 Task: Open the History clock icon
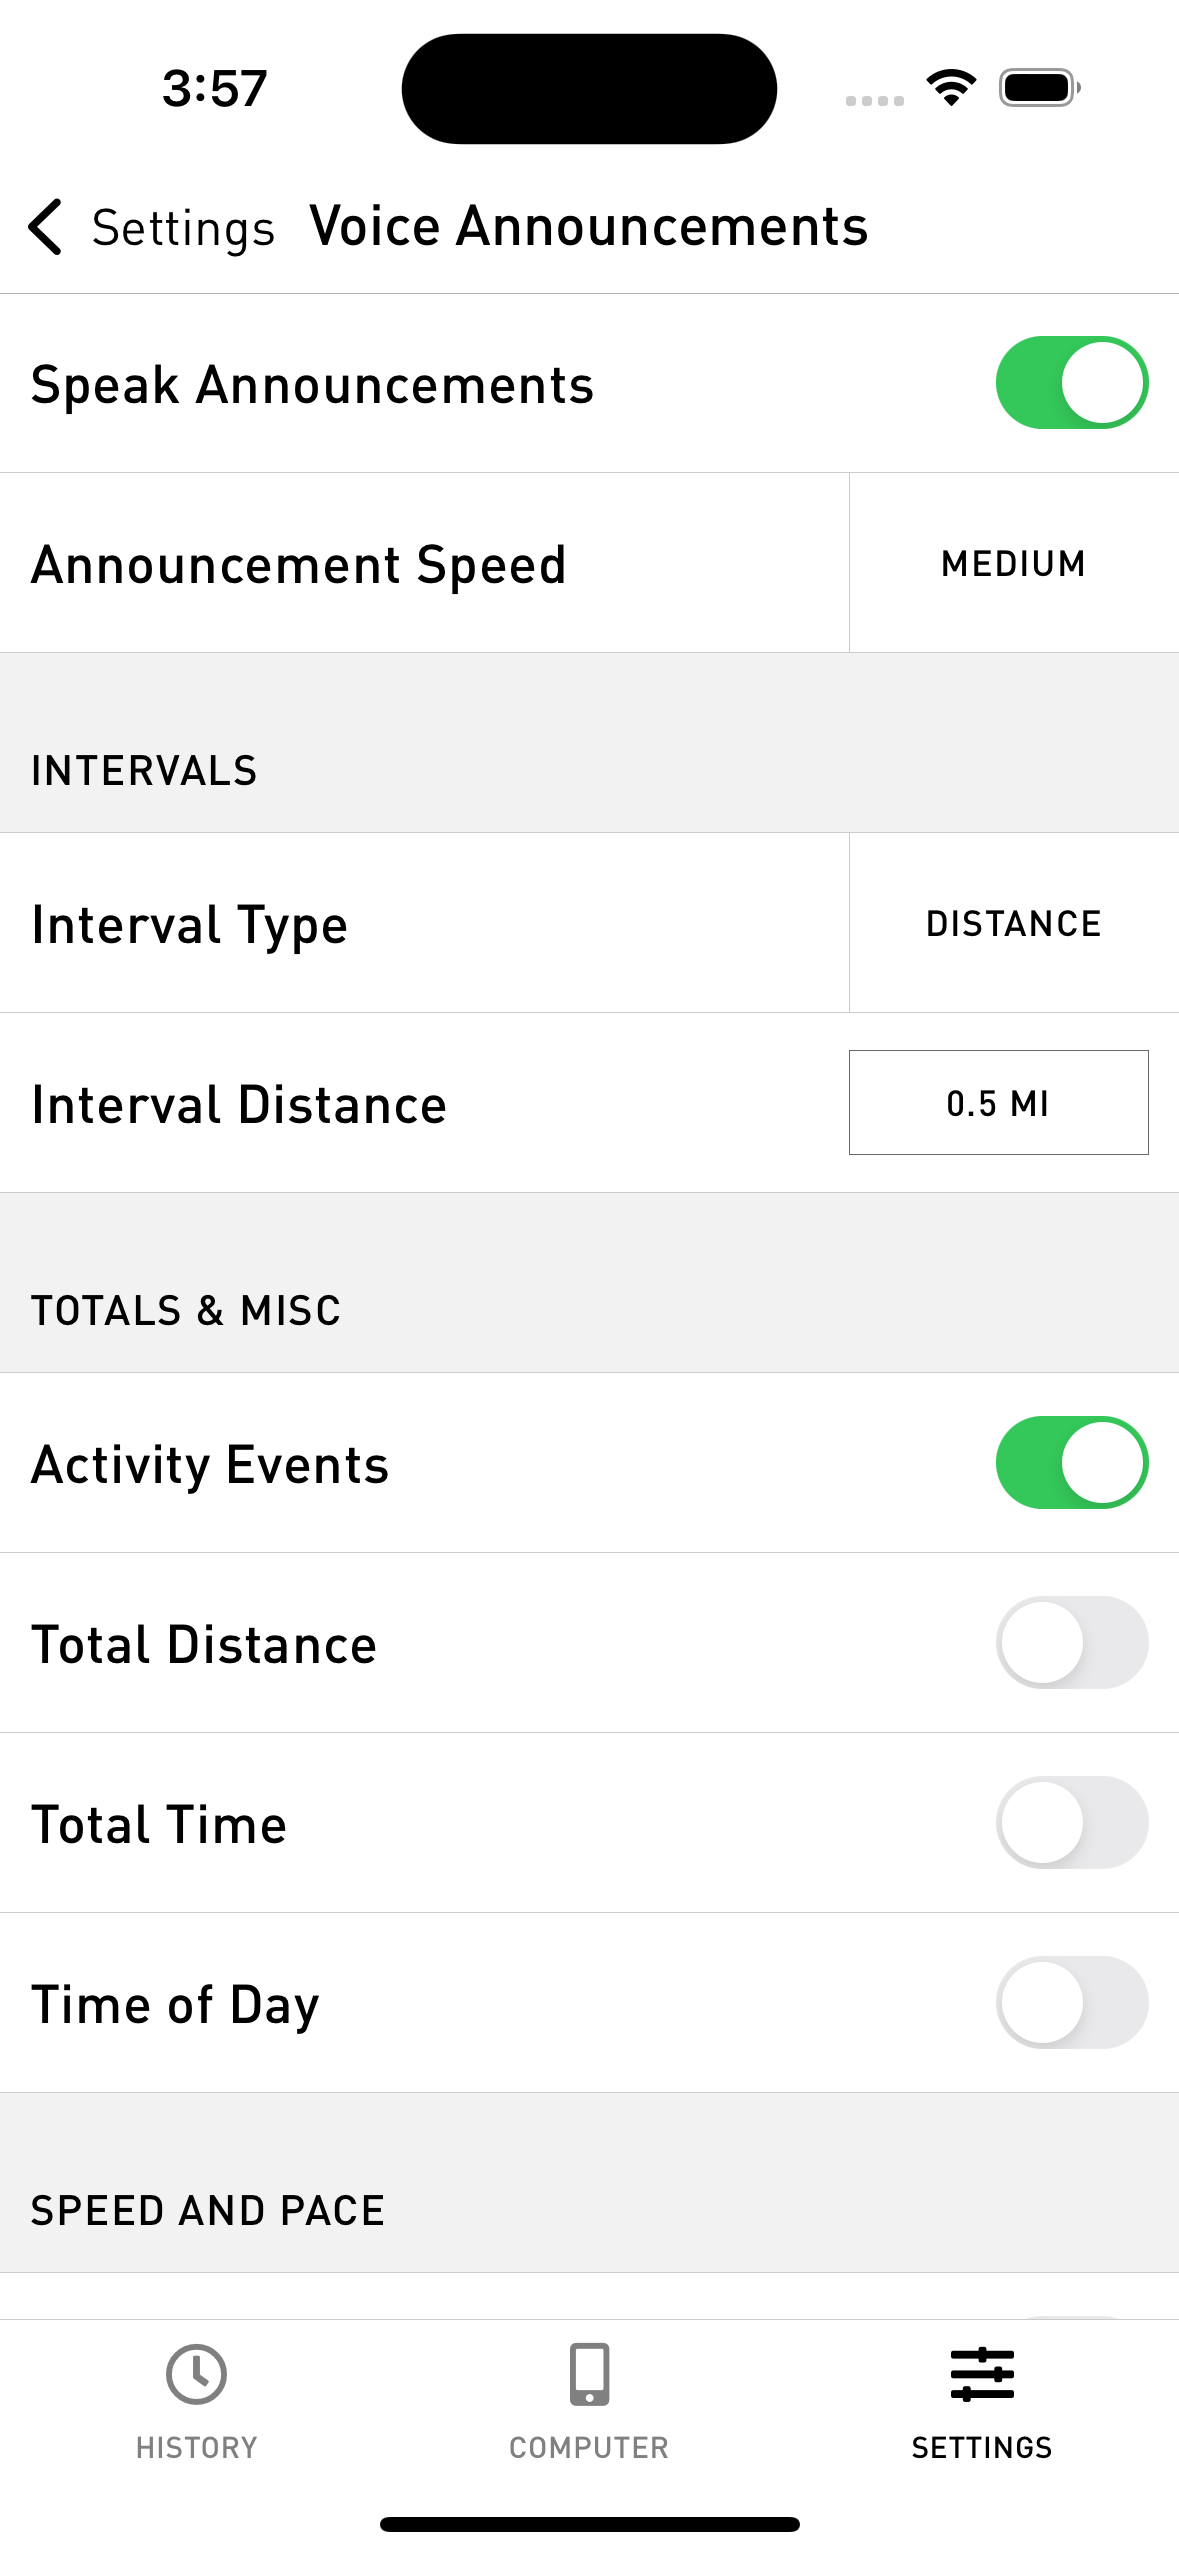pyautogui.click(x=196, y=2373)
